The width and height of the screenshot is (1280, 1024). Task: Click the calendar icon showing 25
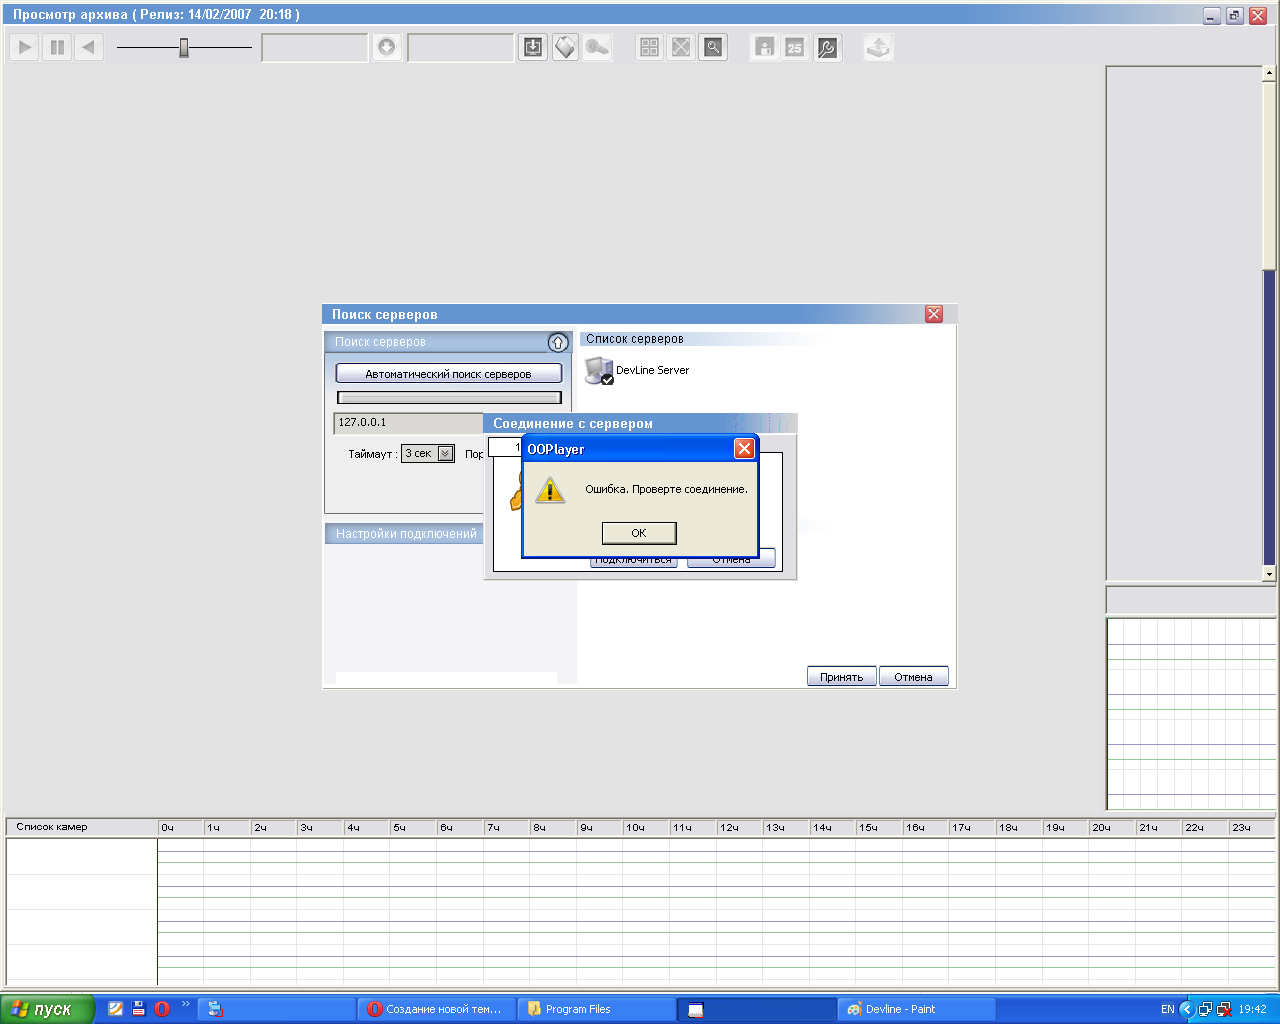coord(795,47)
